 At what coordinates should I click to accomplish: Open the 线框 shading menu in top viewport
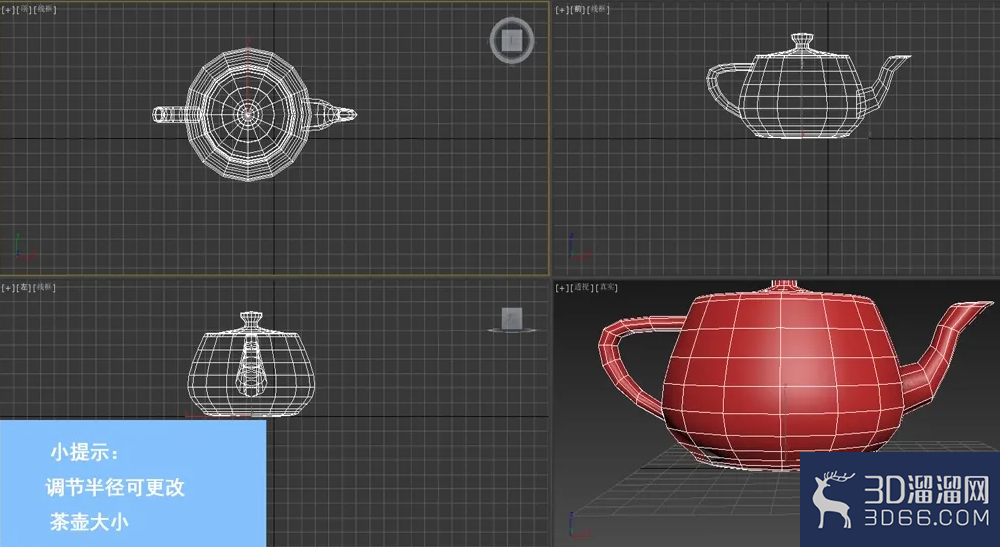click(45, 10)
